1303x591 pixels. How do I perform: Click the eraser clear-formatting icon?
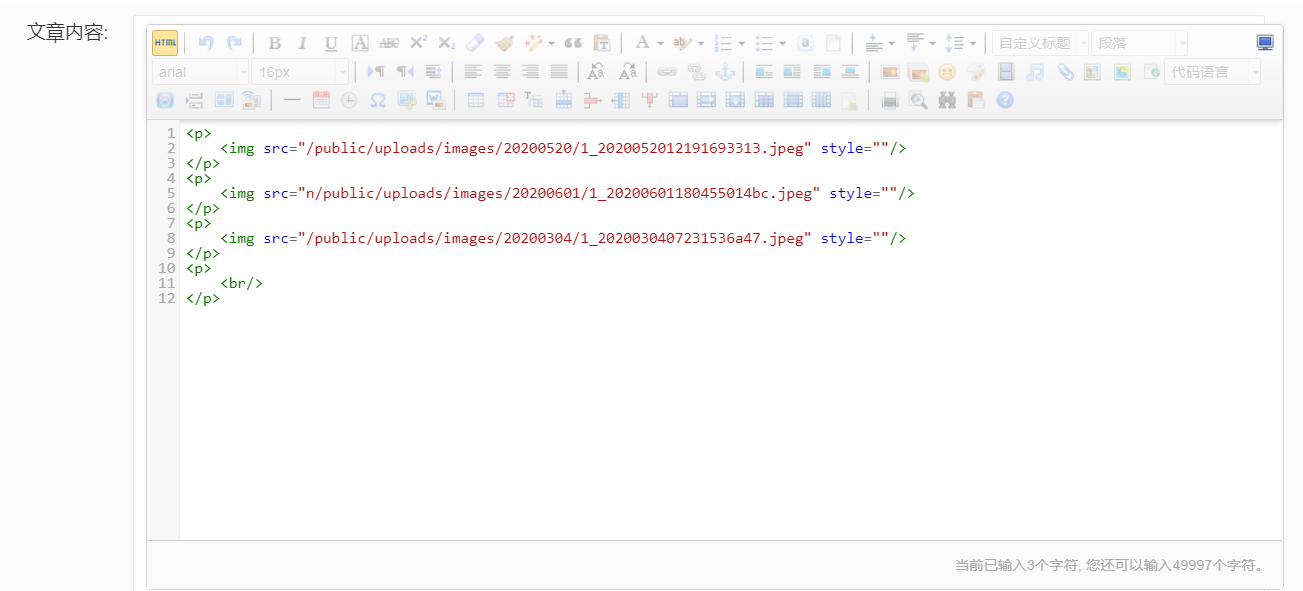[475, 43]
